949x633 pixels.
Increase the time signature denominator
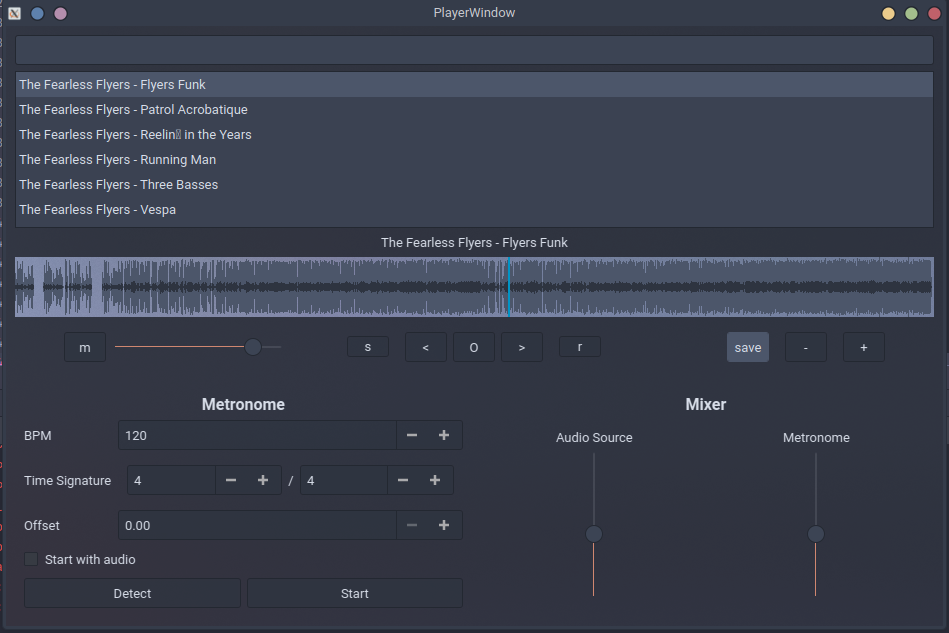(x=435, y=480)
